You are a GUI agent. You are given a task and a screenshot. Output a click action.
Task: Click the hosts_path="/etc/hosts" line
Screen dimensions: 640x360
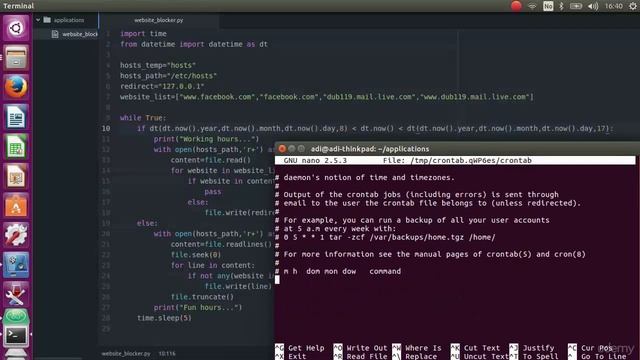[x=168, y=76]
